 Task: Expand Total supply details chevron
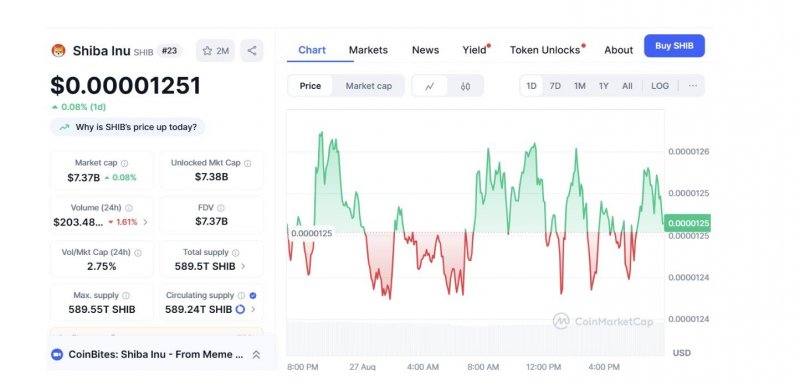(x=243, y=266)
